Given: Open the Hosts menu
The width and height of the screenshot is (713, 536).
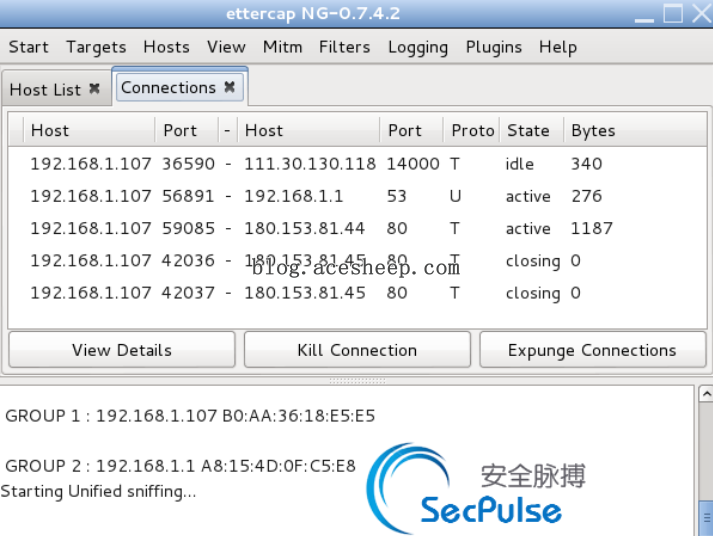Looking at the screenshot, I should [x=166, y=47].
